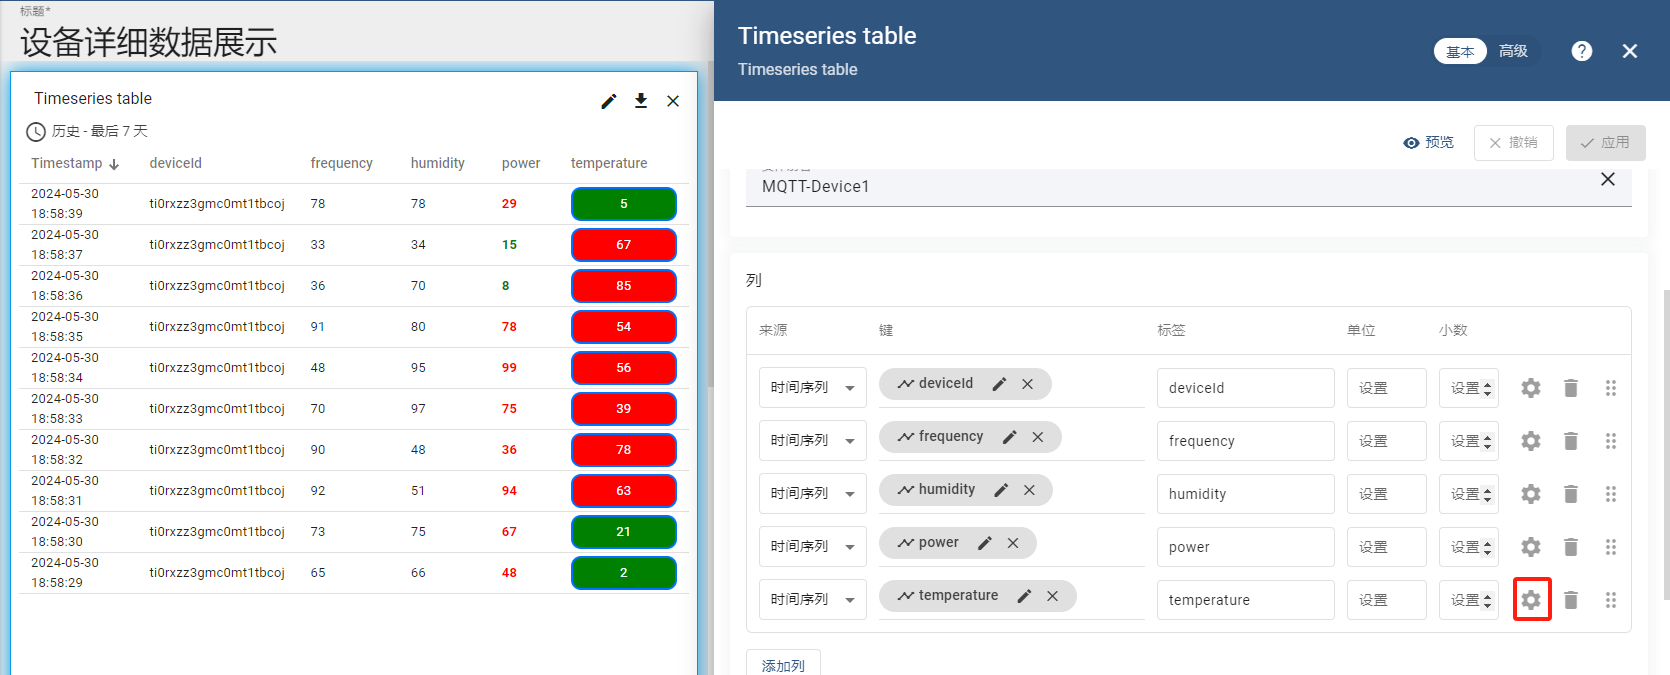This screenshot has width=1670, height=675.
Task: Adjust decimals stepper for temperature row
Action: click(1487, 600)
